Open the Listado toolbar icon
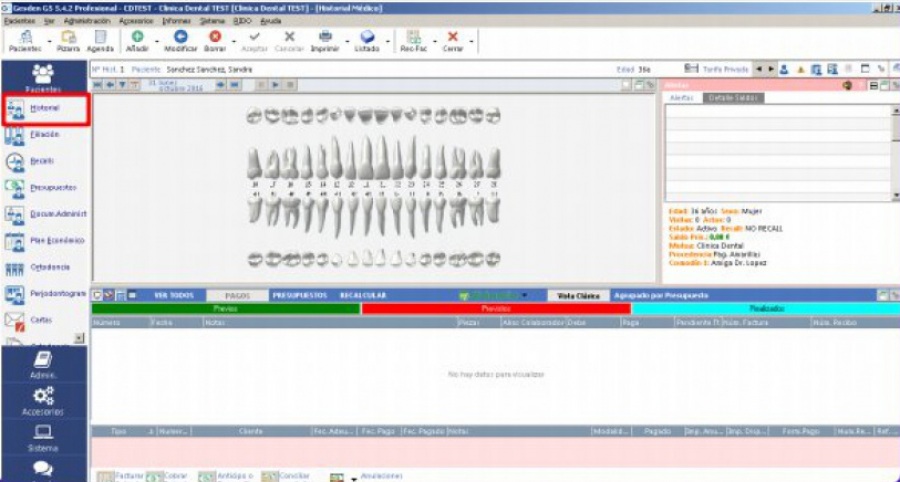Viewport: 900px width, 482px height. (367, 41)
